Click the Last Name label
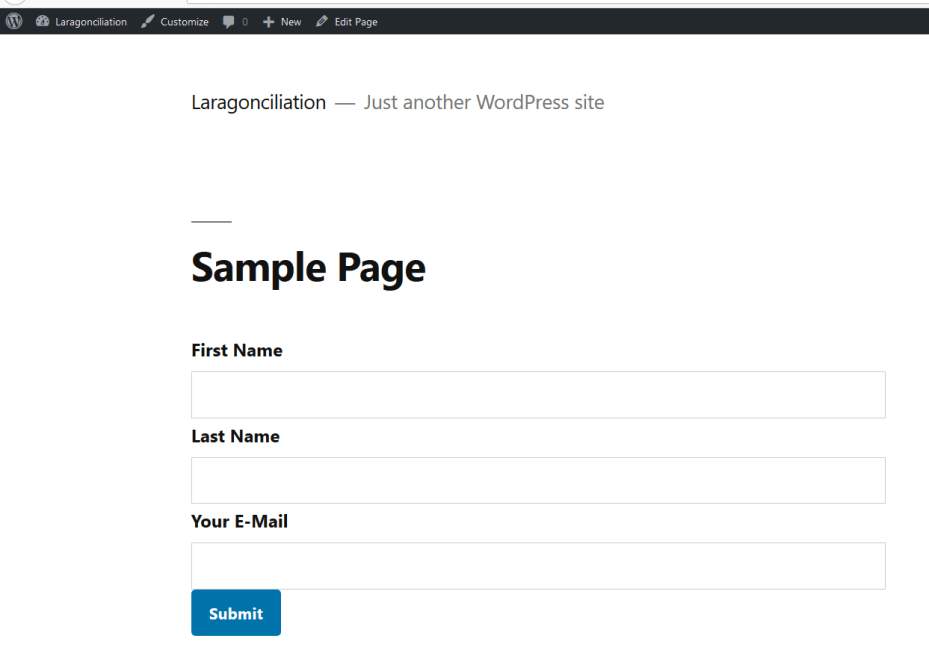The width and height of the screenshot is (929, 671). 235,436
